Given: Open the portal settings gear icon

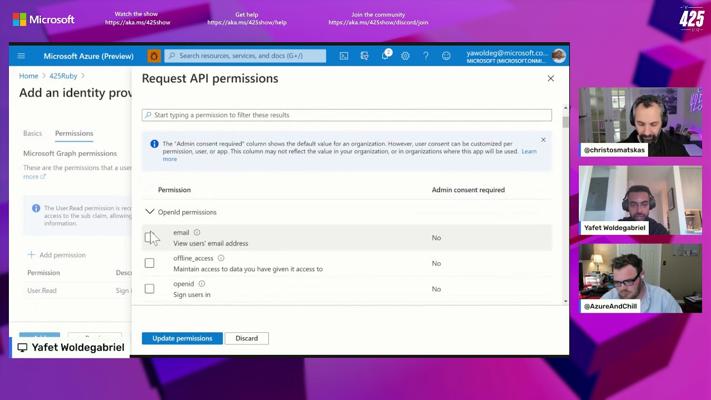Looking at the screenshot, I should point(405,56).
